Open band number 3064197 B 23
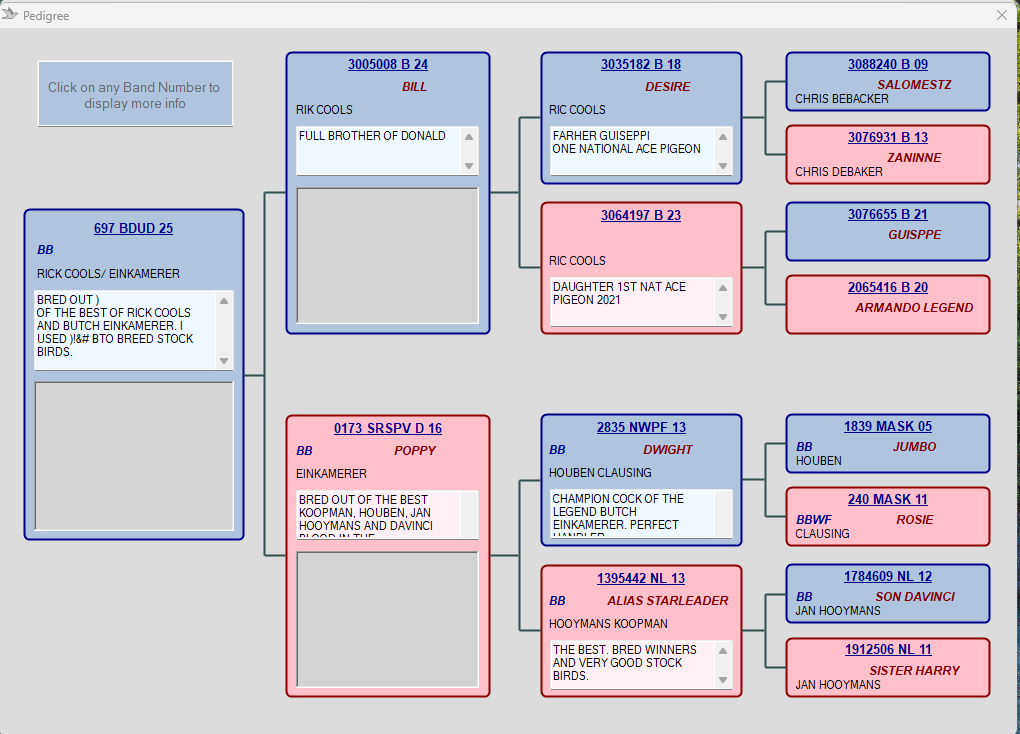This screenshot has width=1020, height=734. [641, 215]
